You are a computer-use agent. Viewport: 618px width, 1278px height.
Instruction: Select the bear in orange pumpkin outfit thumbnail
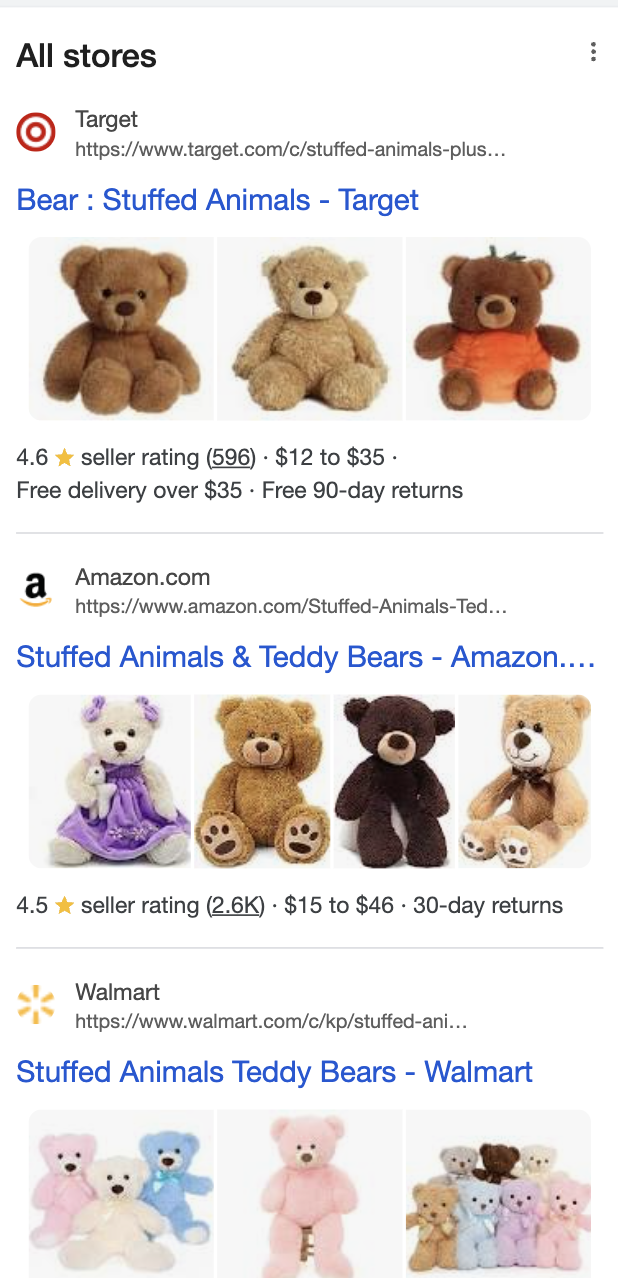(x=498, y=328)
